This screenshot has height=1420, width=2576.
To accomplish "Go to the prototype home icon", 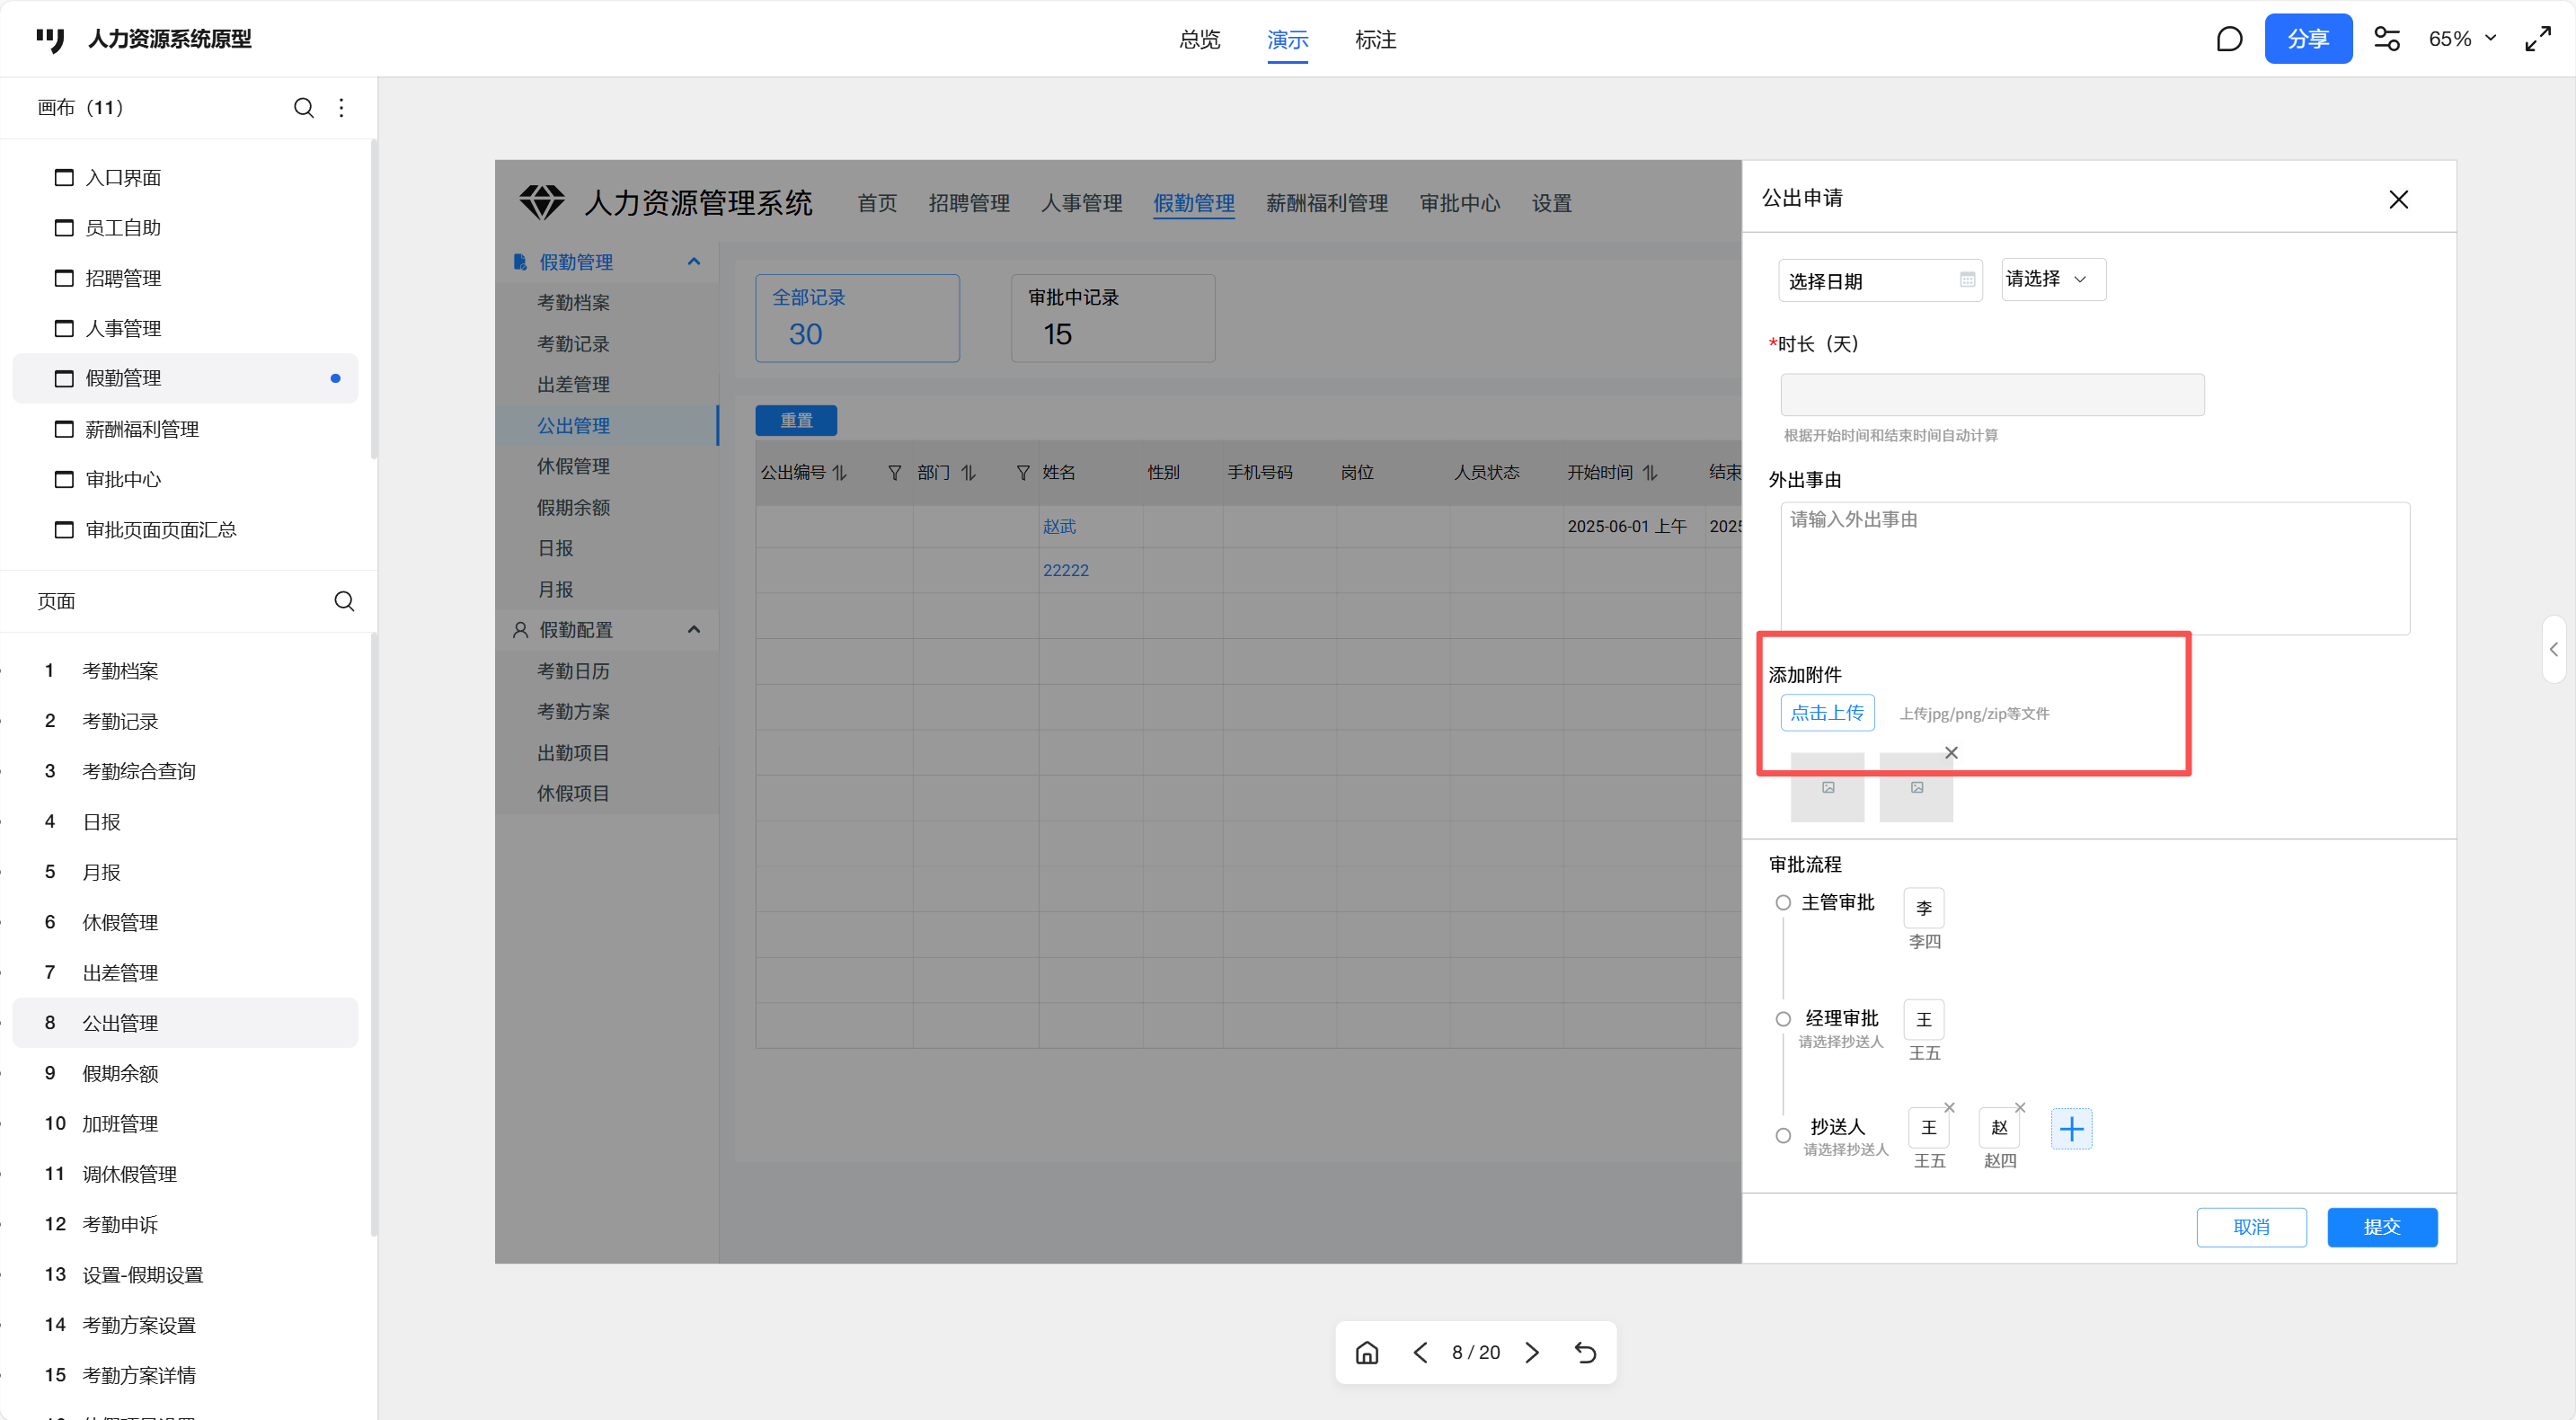I will pyautogui.click(x=1367, y=1353).
